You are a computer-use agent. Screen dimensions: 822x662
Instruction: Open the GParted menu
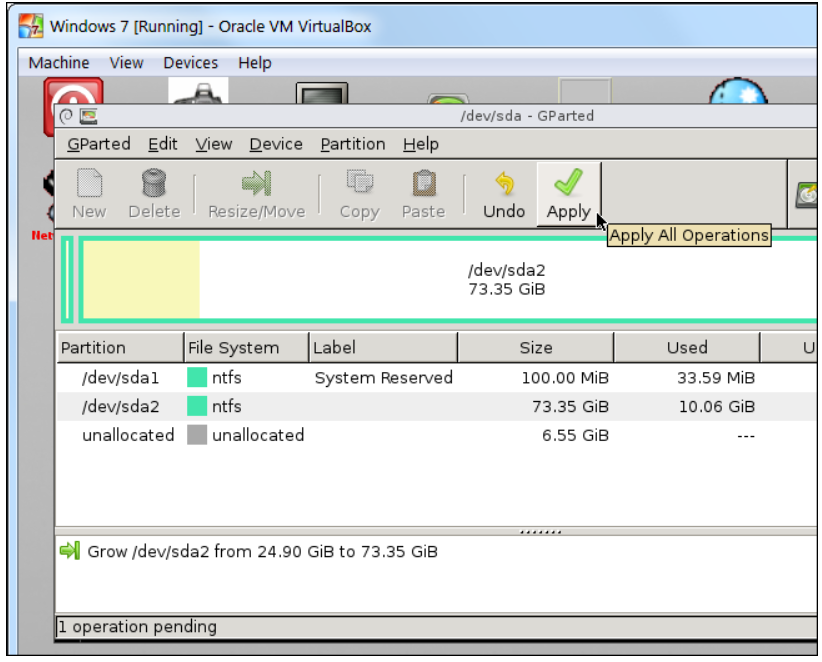tap(99, 144)
